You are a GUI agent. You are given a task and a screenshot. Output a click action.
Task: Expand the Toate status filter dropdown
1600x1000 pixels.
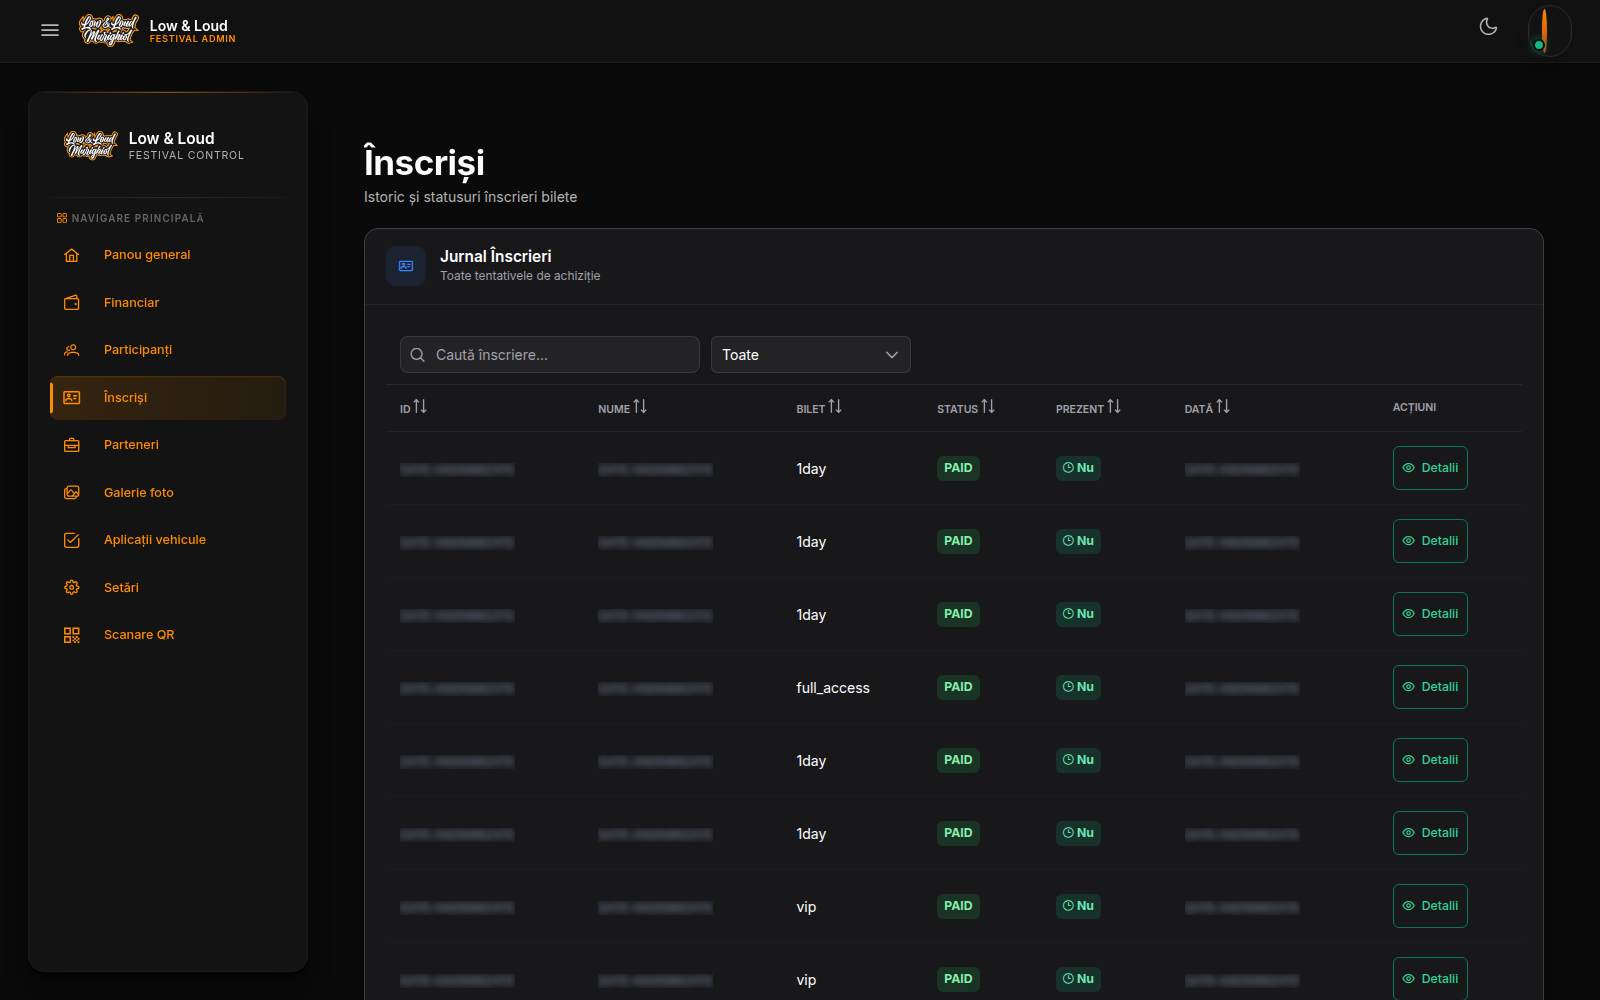tap(811, 355)
